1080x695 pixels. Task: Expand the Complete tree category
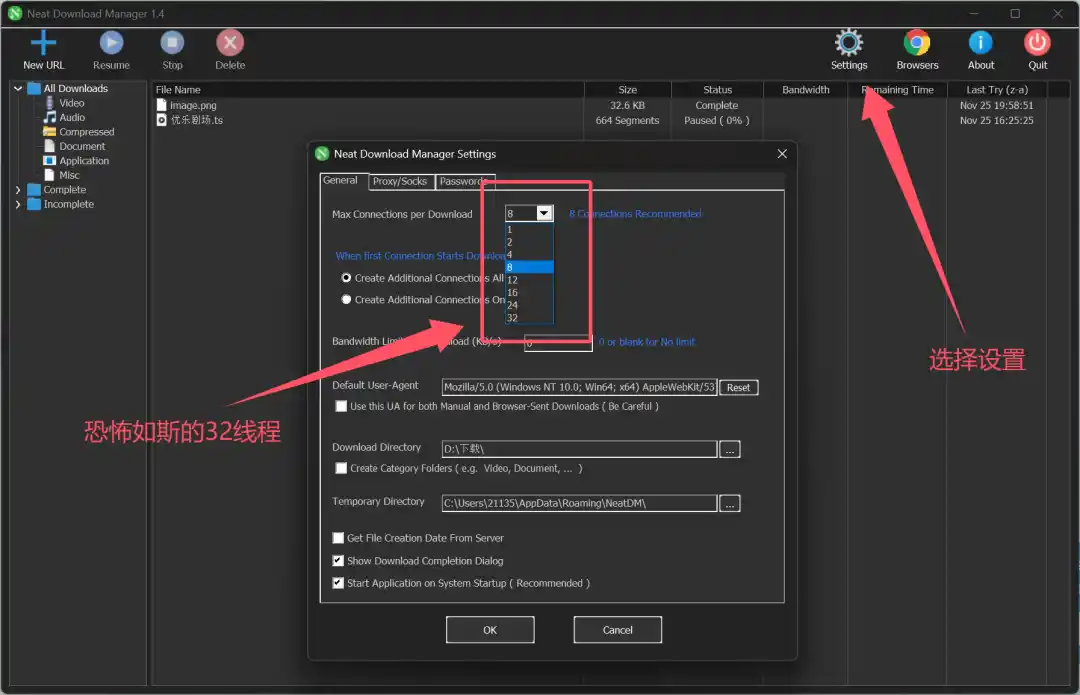(18, 190)
